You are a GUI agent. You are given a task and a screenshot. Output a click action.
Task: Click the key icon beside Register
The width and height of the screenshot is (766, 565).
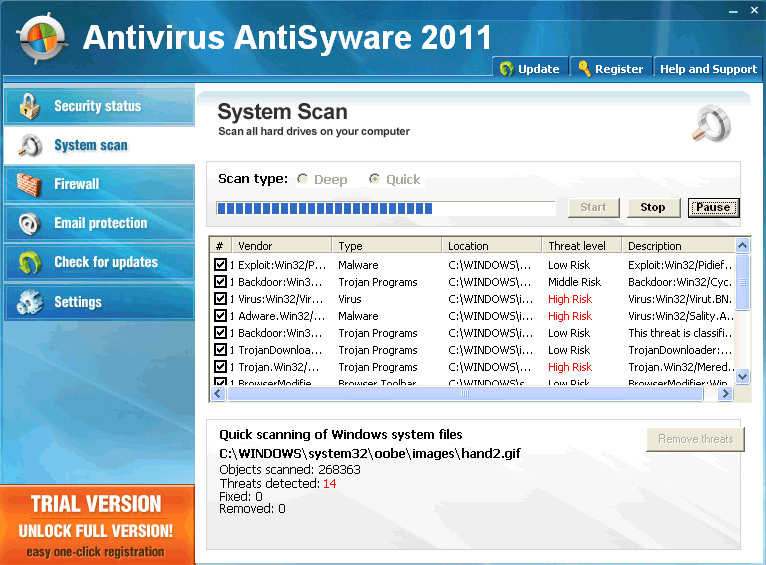(x=584, y=69)
